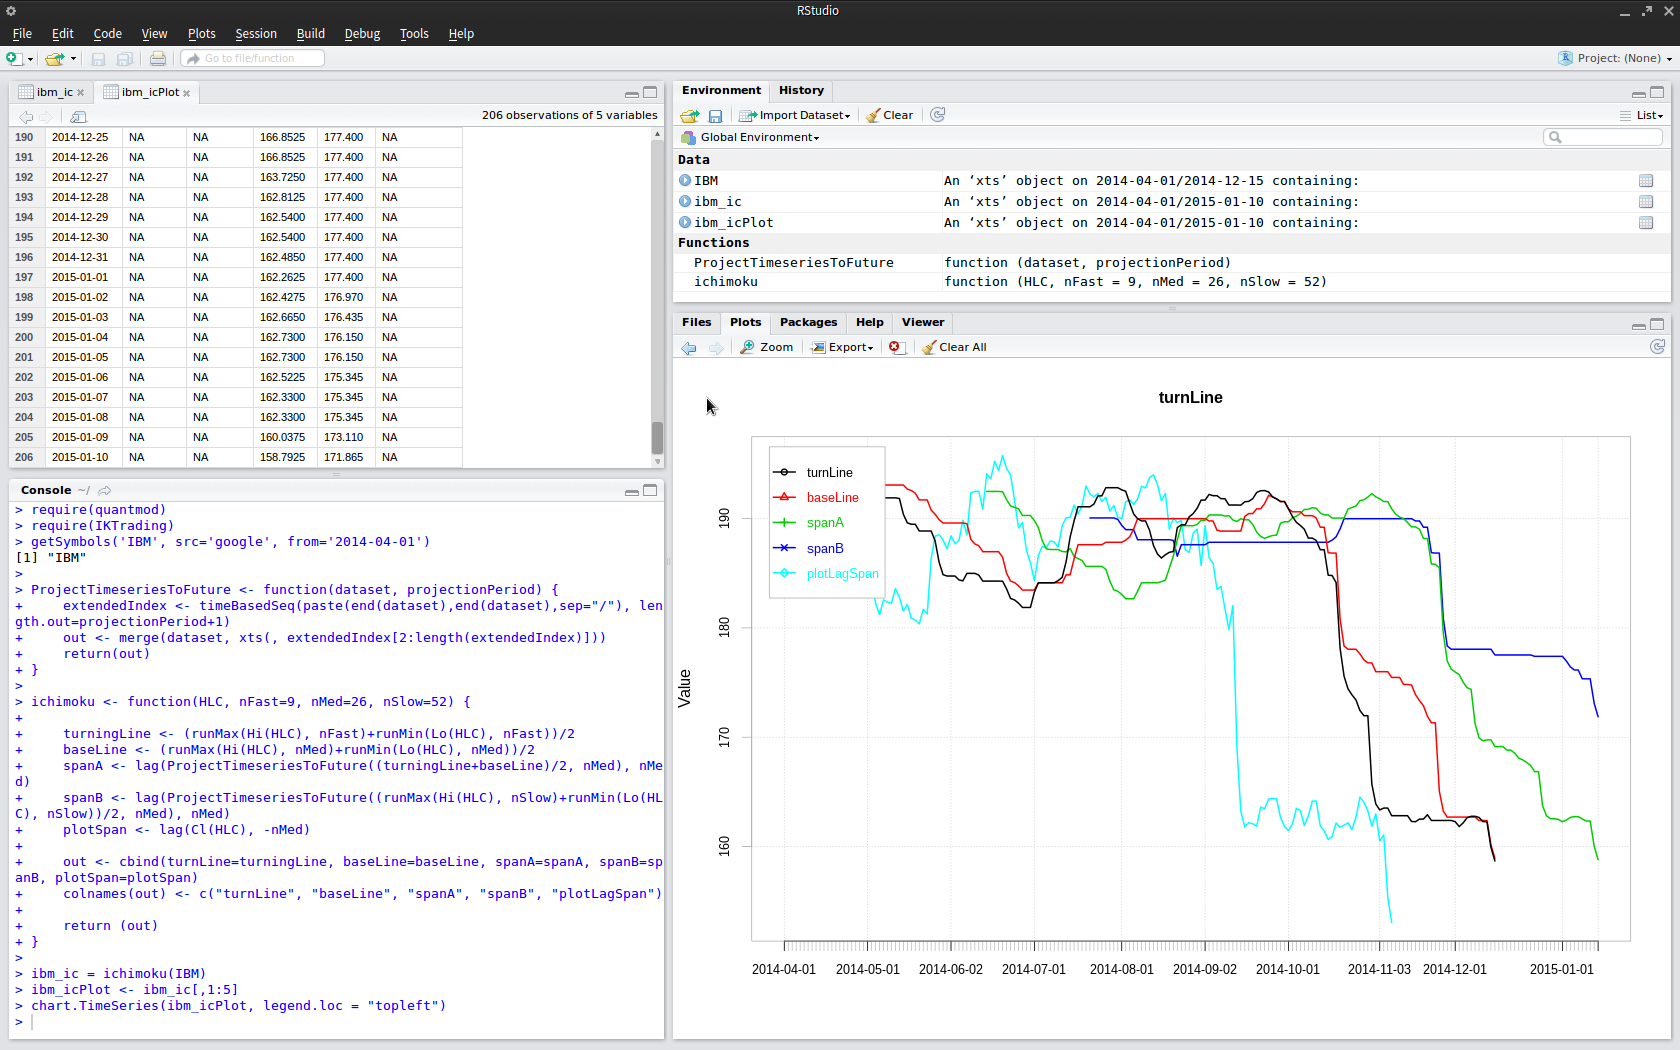This screenshot has height=1050, width=1680.
Task: Select the ichimoku function entry
Action: click(x=1172, y=282)
